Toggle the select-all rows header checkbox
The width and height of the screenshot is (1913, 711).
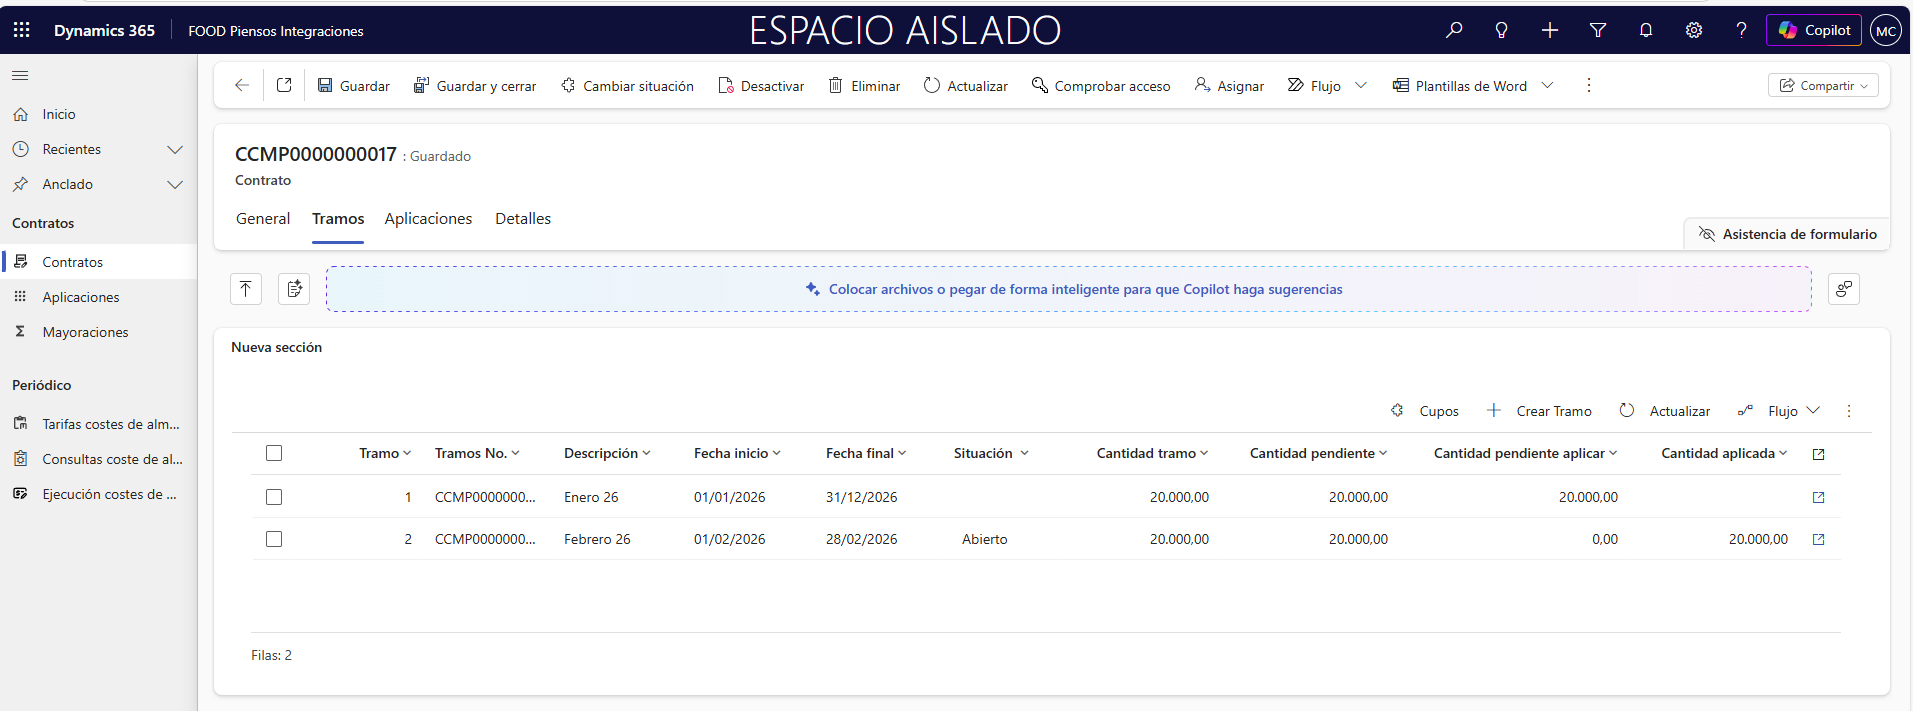(274, 453)
